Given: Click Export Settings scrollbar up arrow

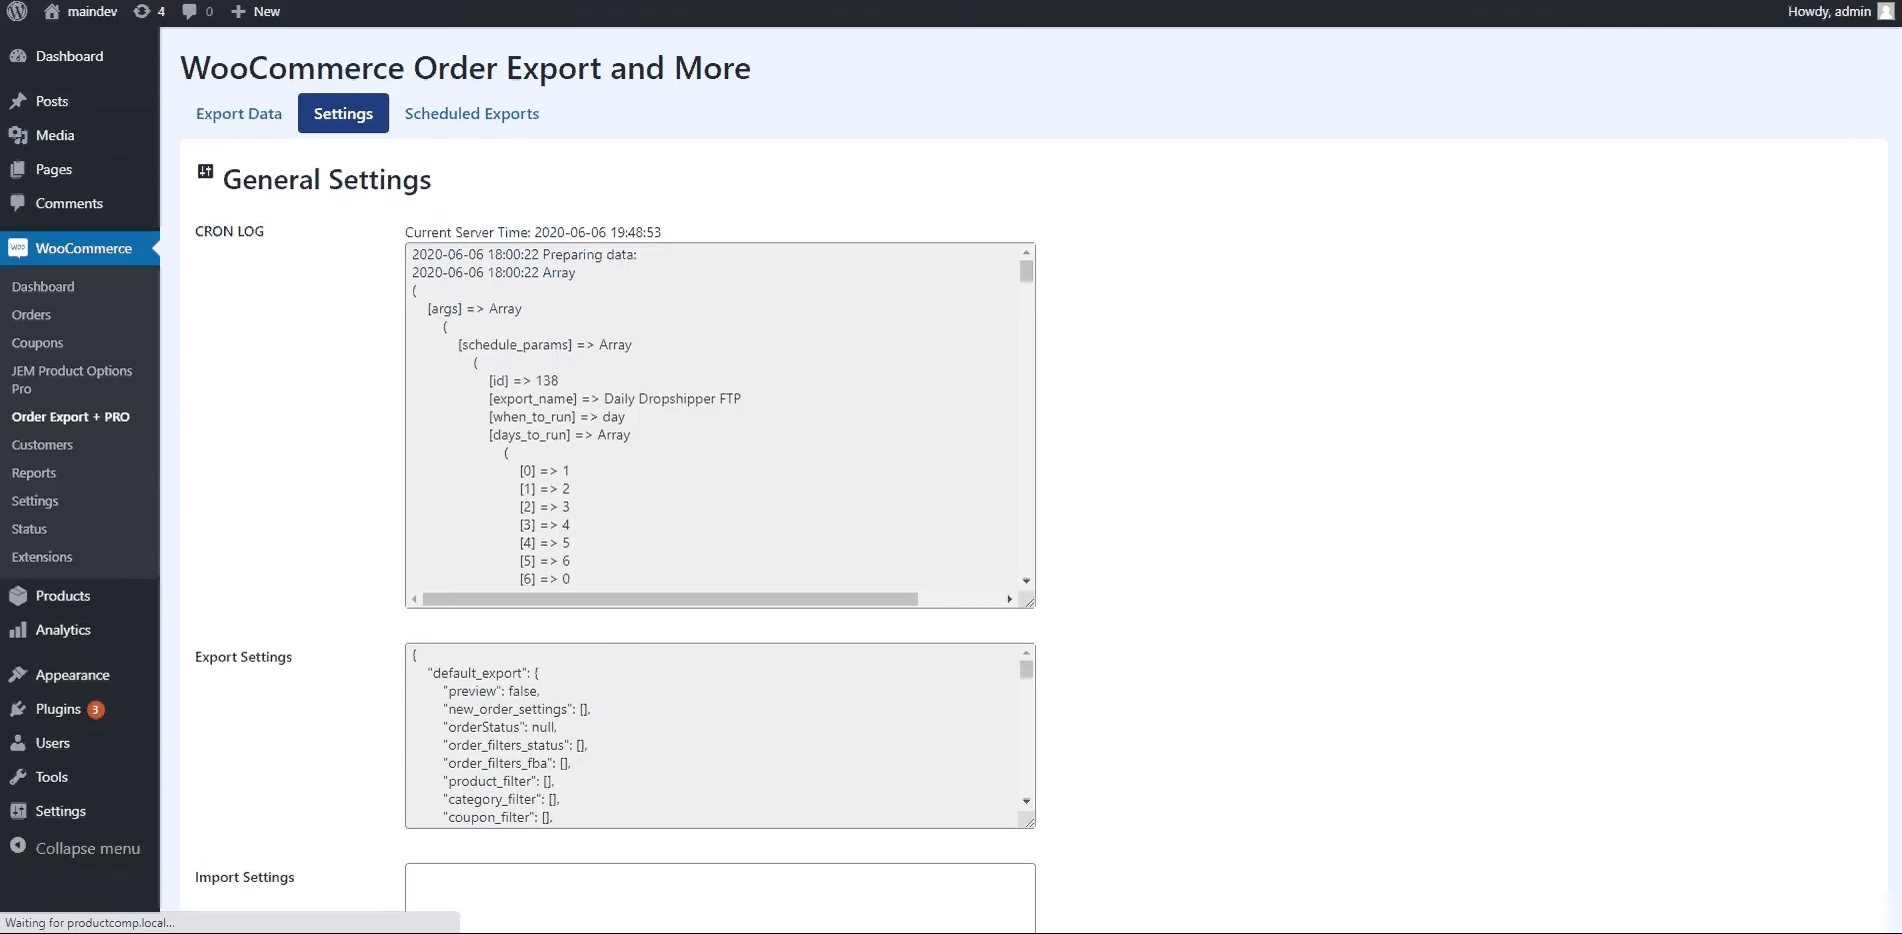Looking at the screenshot, I should pos(1026,652).
